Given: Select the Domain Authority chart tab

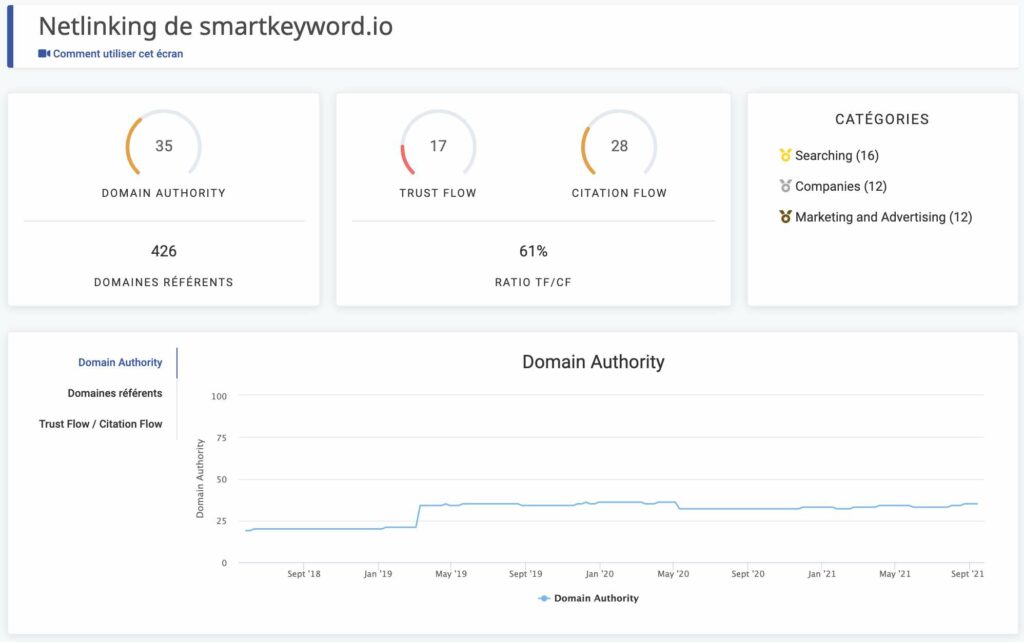Looking at the screenshot, I should [x=120, y=362].
